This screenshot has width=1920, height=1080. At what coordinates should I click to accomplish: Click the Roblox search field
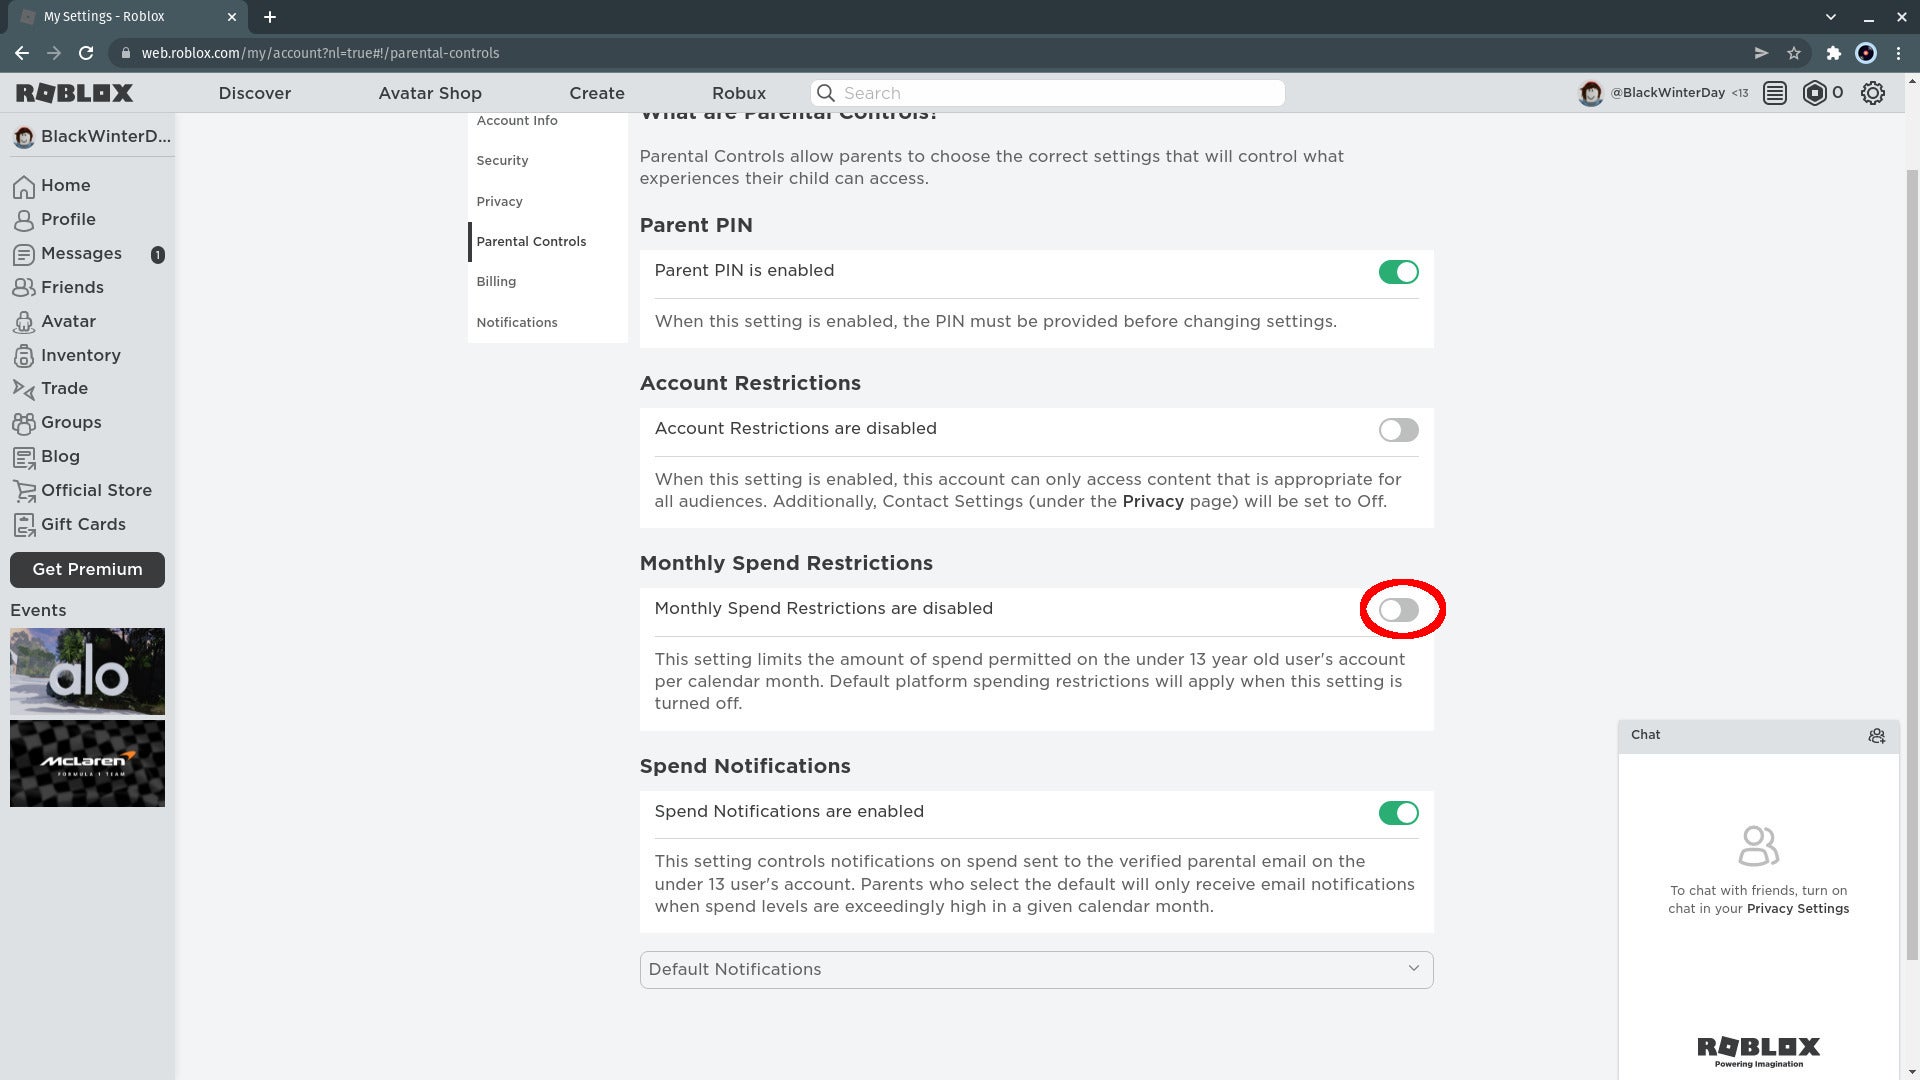[1047, 93]
